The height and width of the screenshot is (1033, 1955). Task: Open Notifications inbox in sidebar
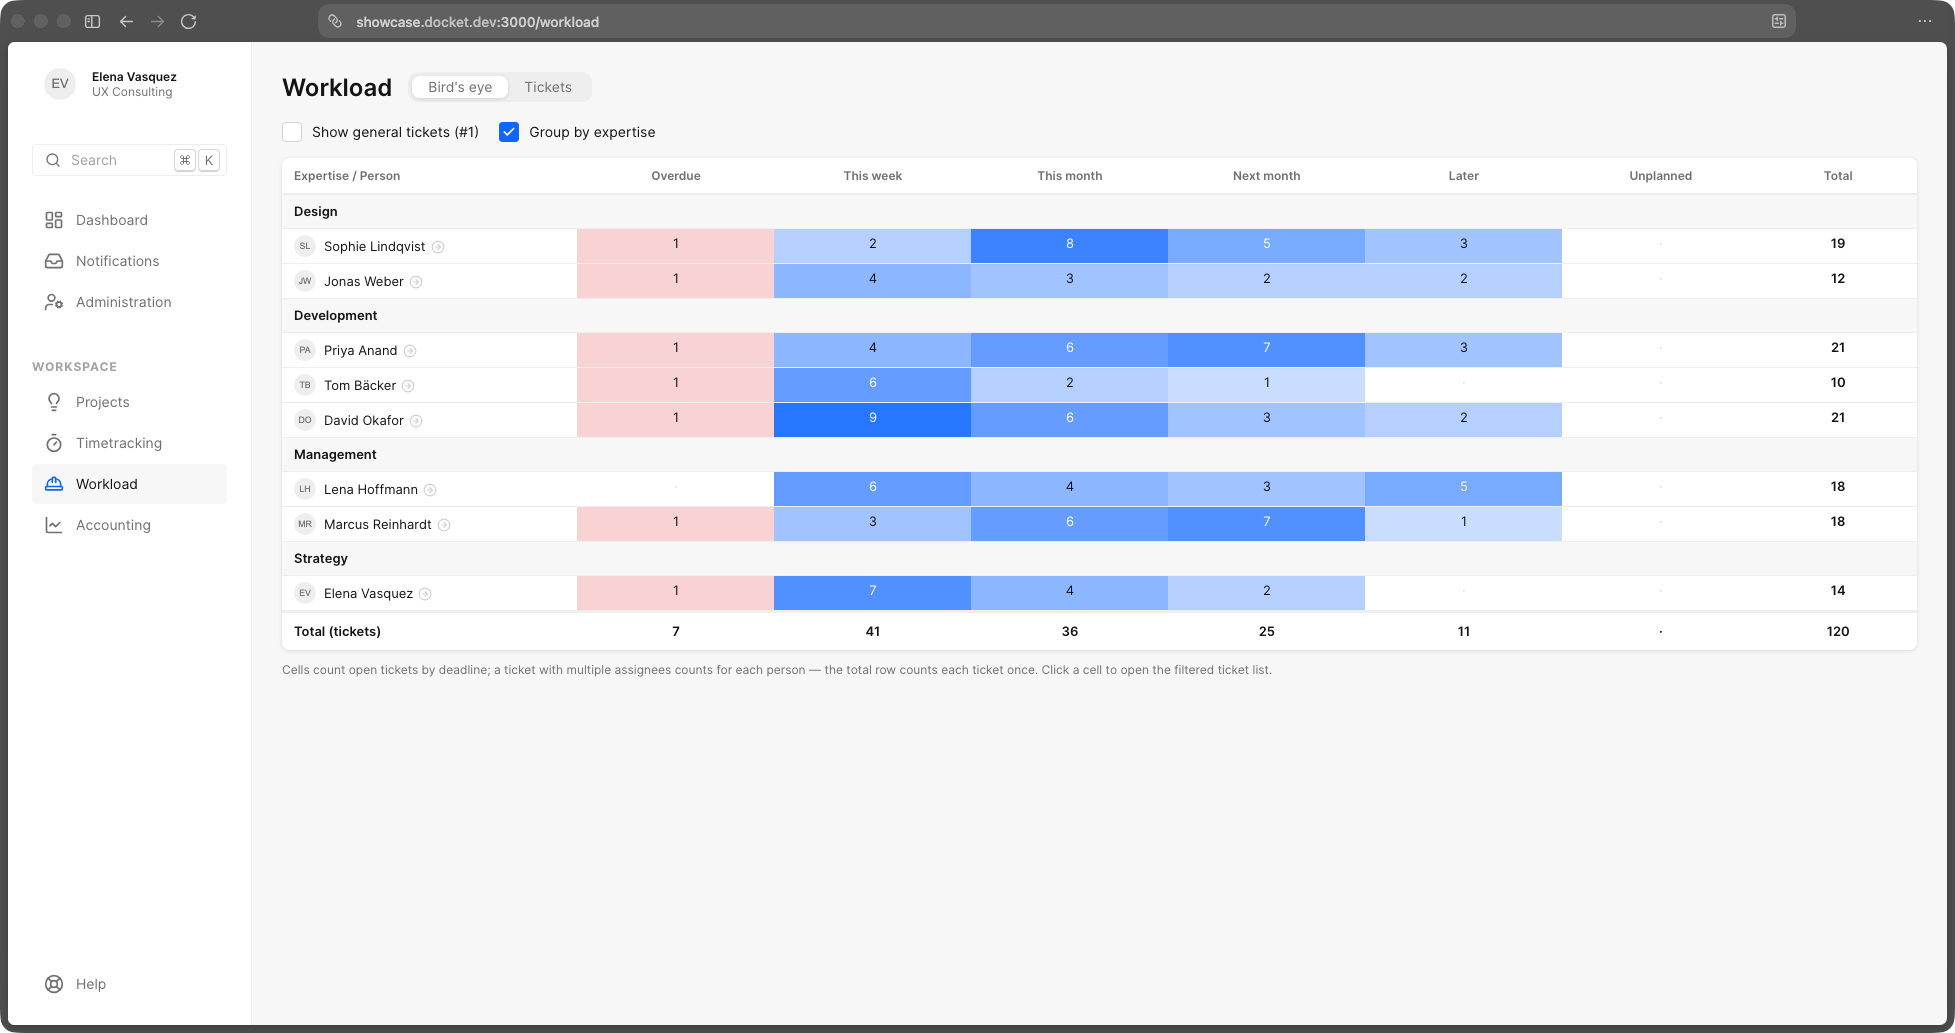point(129,261)
